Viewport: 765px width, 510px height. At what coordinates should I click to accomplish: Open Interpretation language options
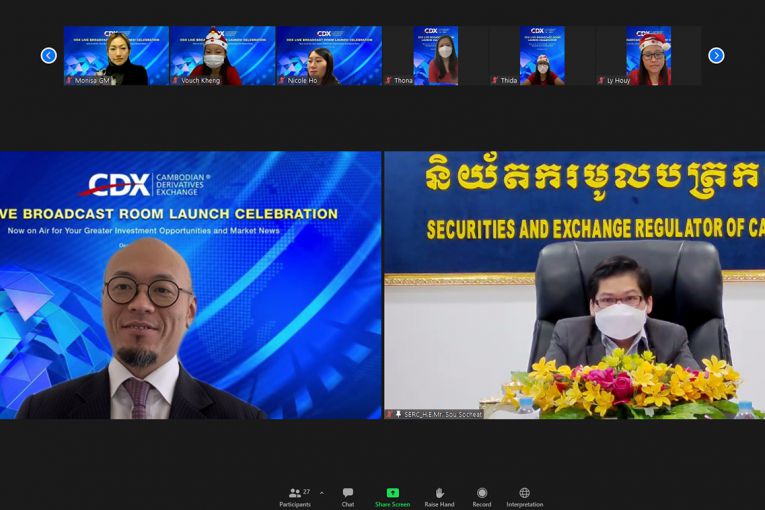coord(524,497)
